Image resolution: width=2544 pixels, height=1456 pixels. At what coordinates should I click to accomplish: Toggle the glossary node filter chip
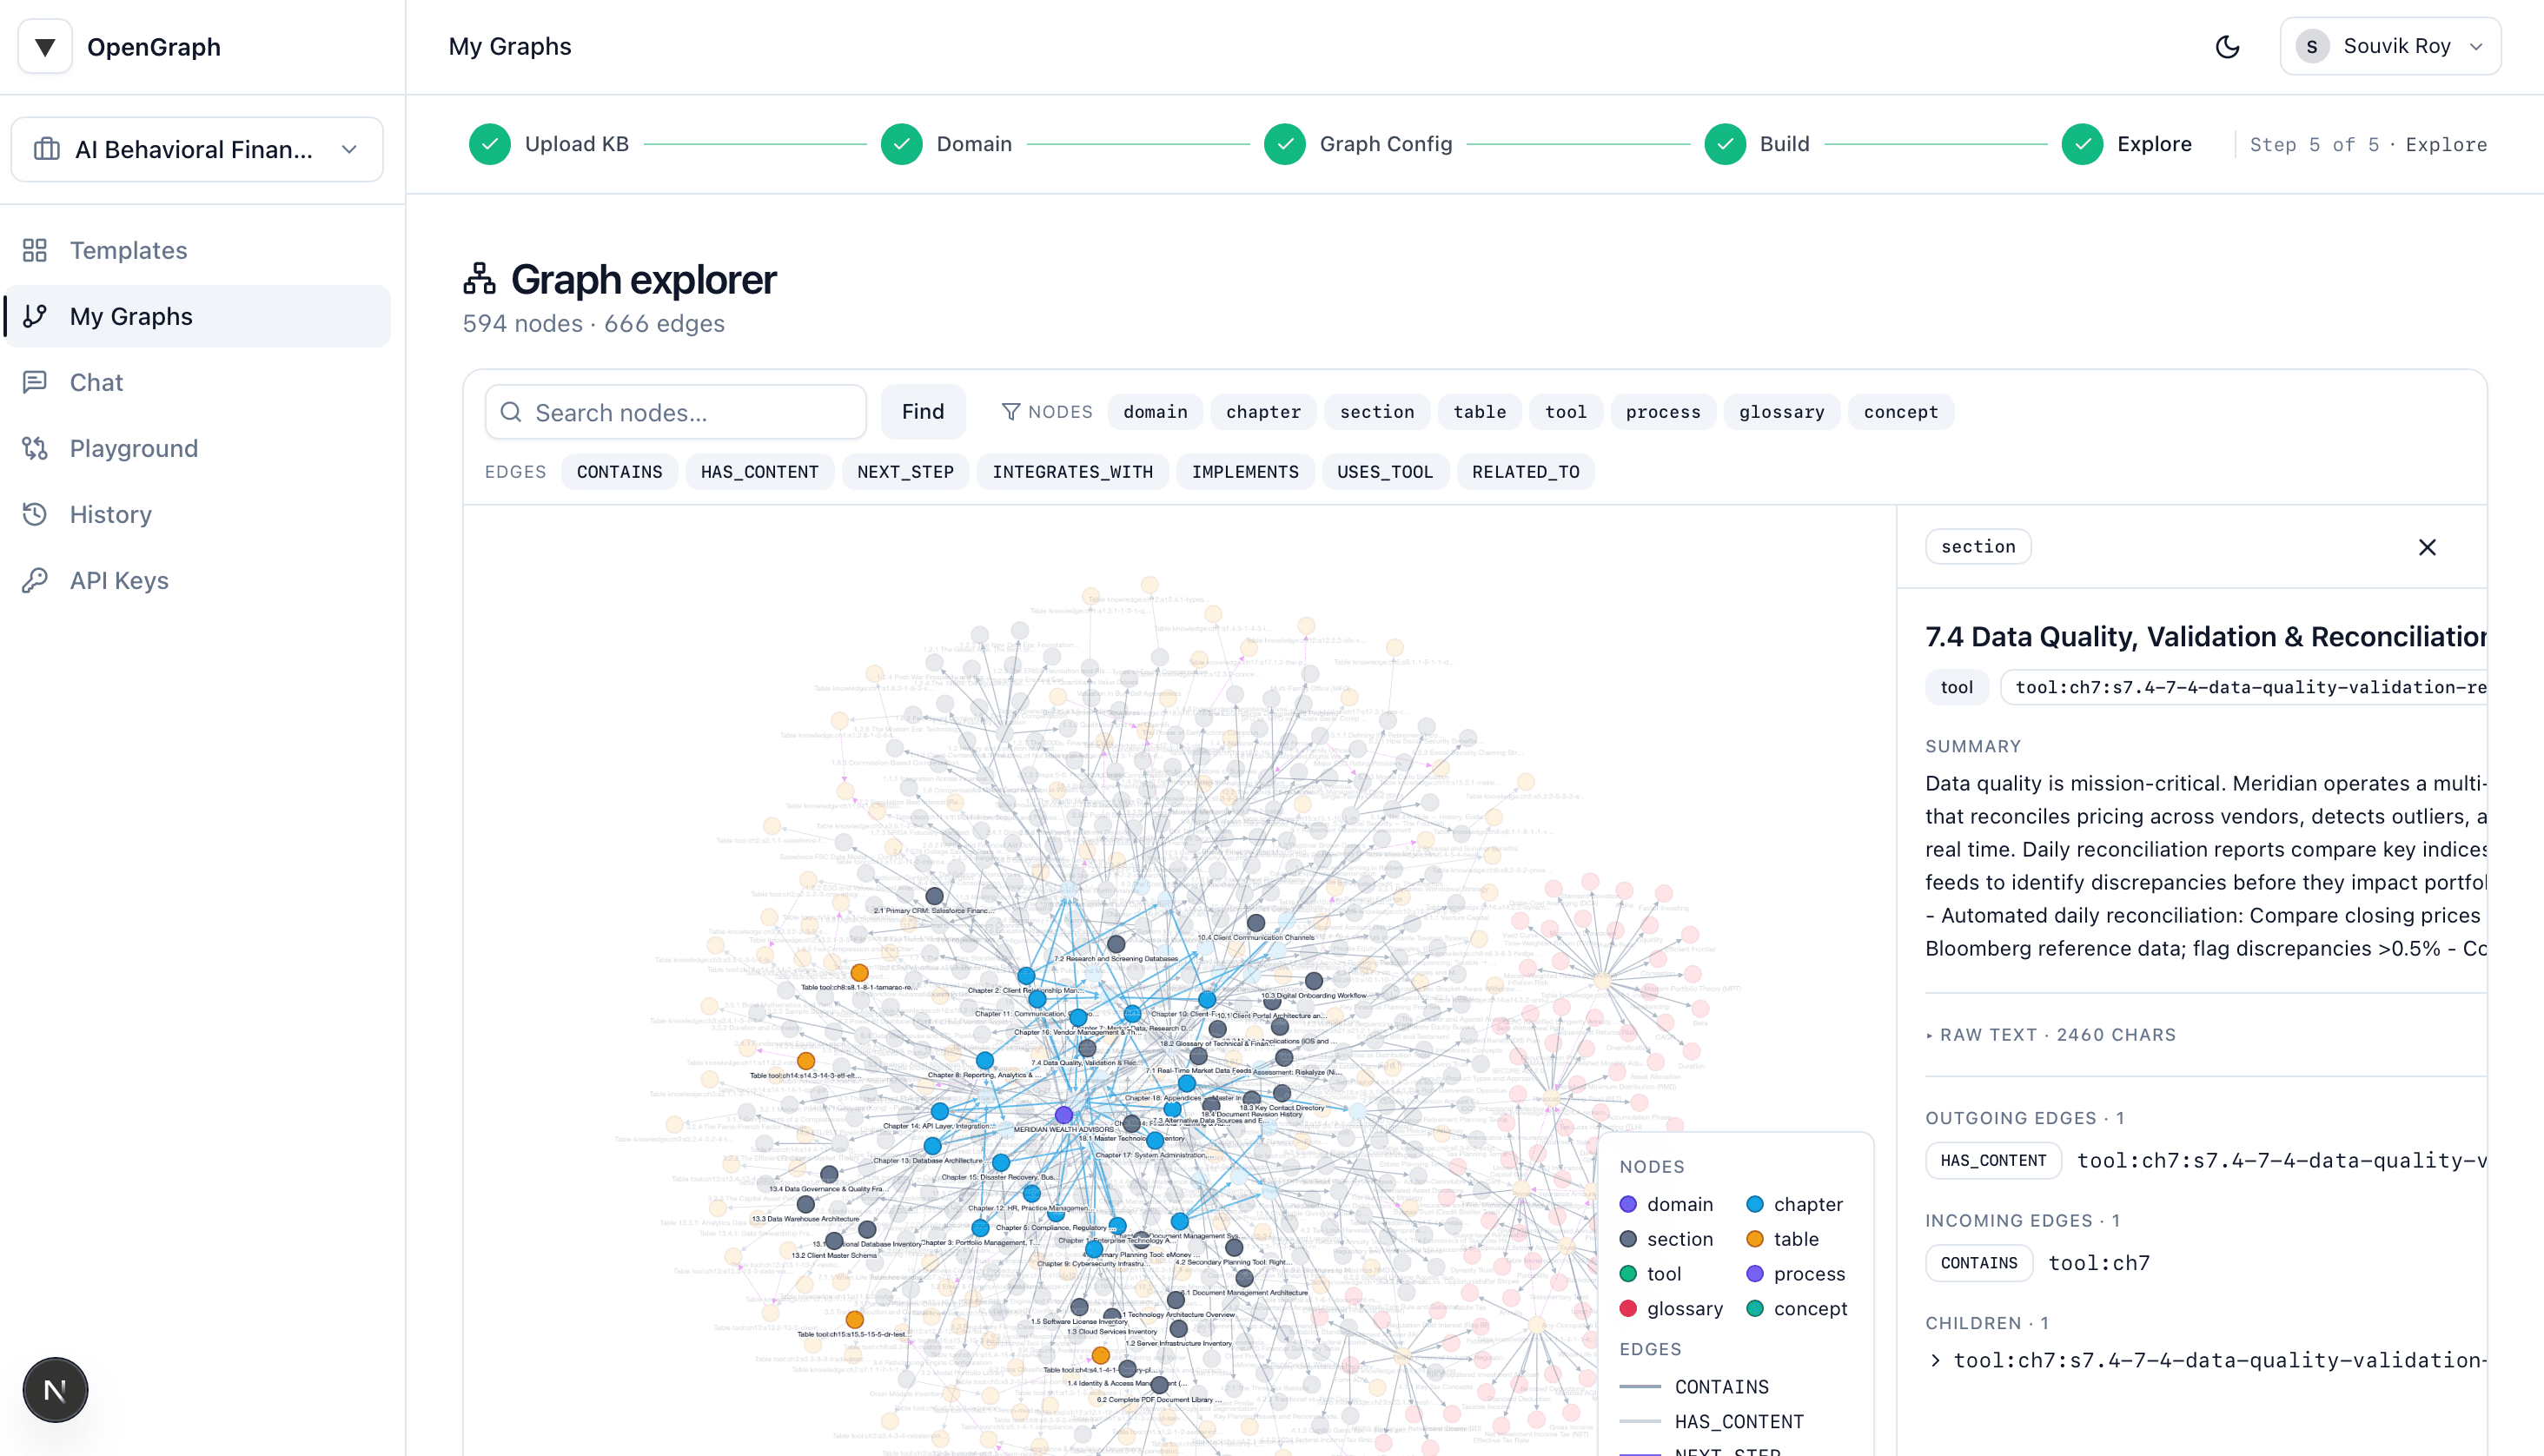[1781, 411]
